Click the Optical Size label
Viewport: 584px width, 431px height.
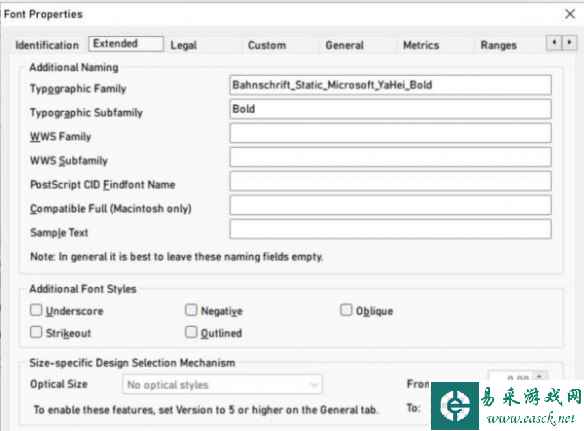[59, 384]
